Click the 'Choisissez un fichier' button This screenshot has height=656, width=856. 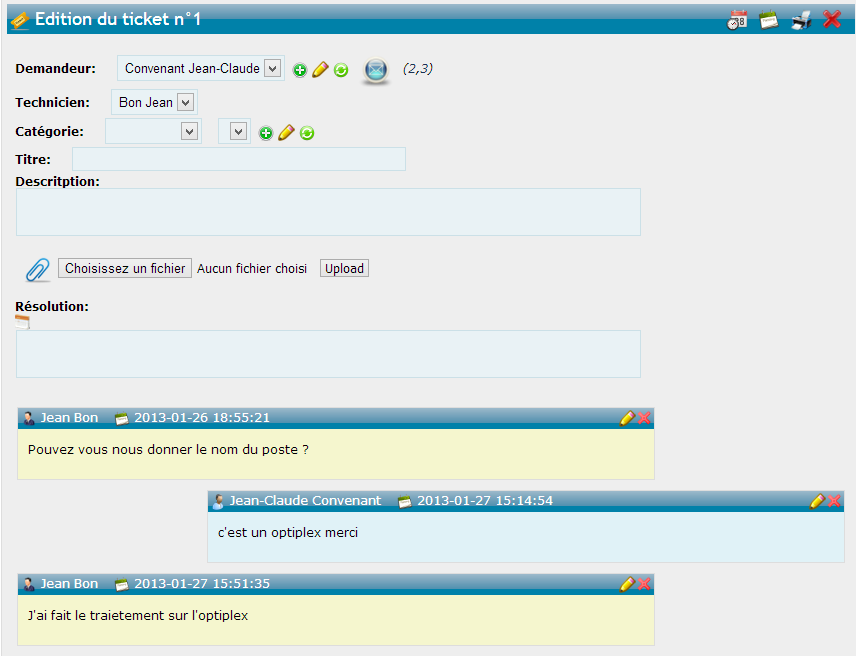[125, 268]
